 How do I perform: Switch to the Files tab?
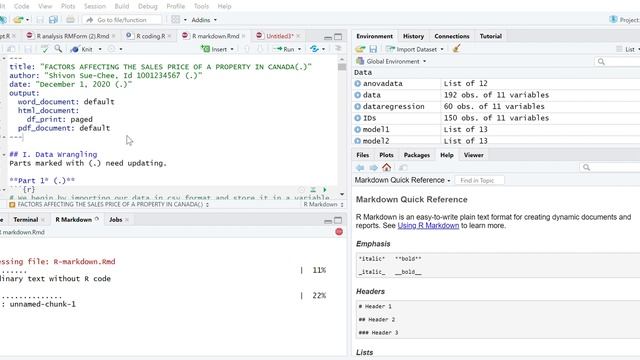point(362,155)
